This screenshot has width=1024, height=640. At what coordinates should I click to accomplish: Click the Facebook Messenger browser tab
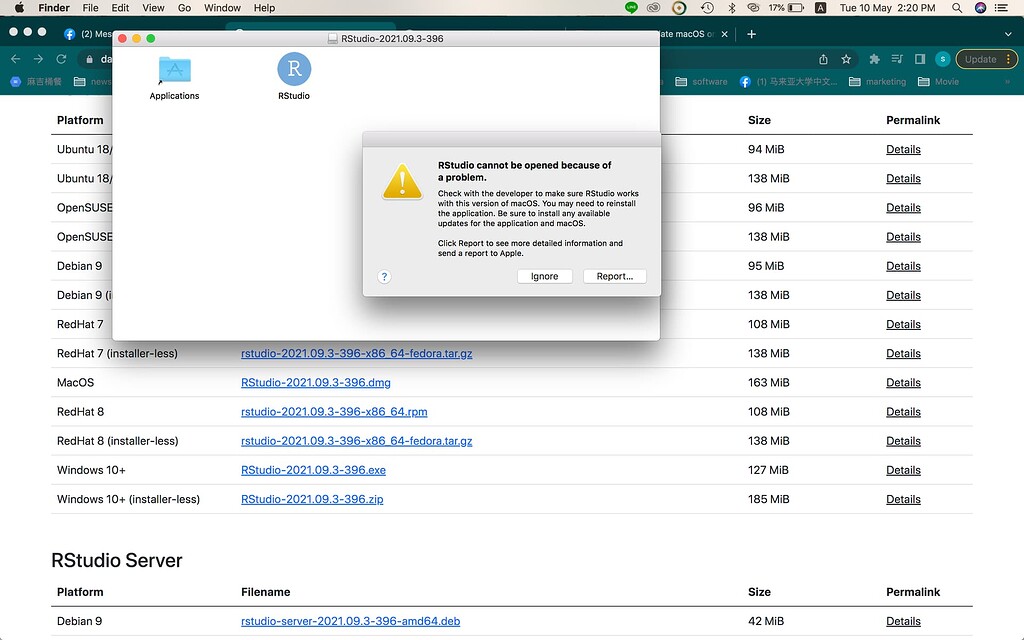88,34
